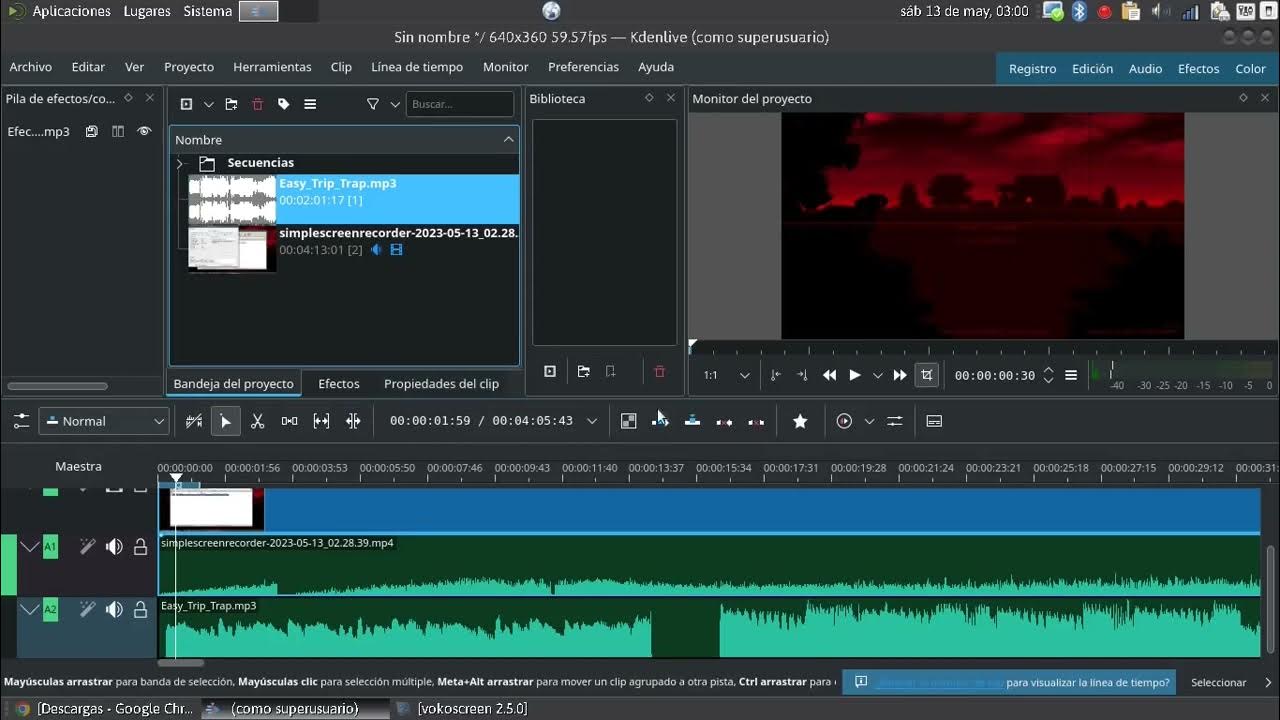This screenshot has height=720, width=1280.
Task: Open timecode format dropdown next to duration
Action: pyautogui.click(x=592, y=421)
